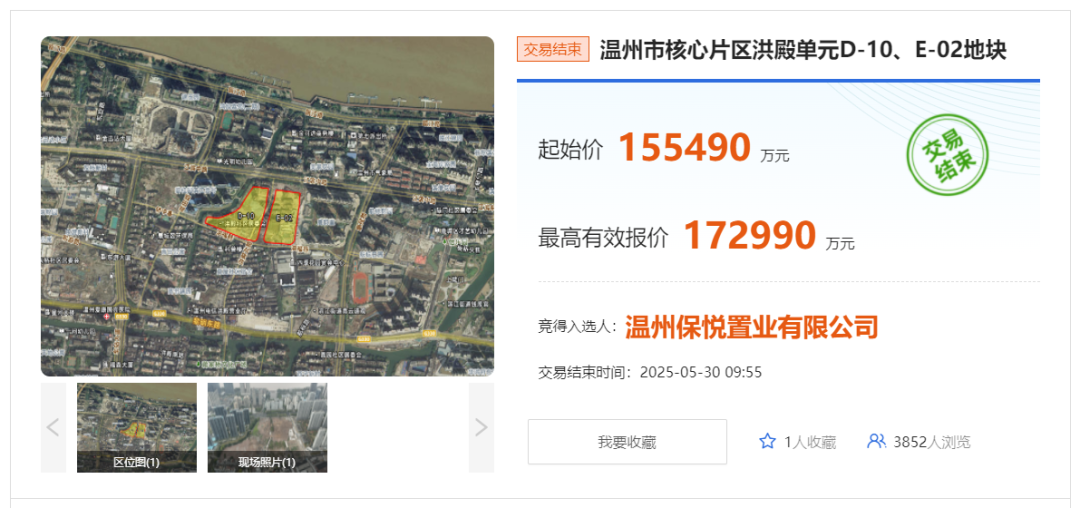Click the orange 交易结束 status tag

tap(553, 49)
